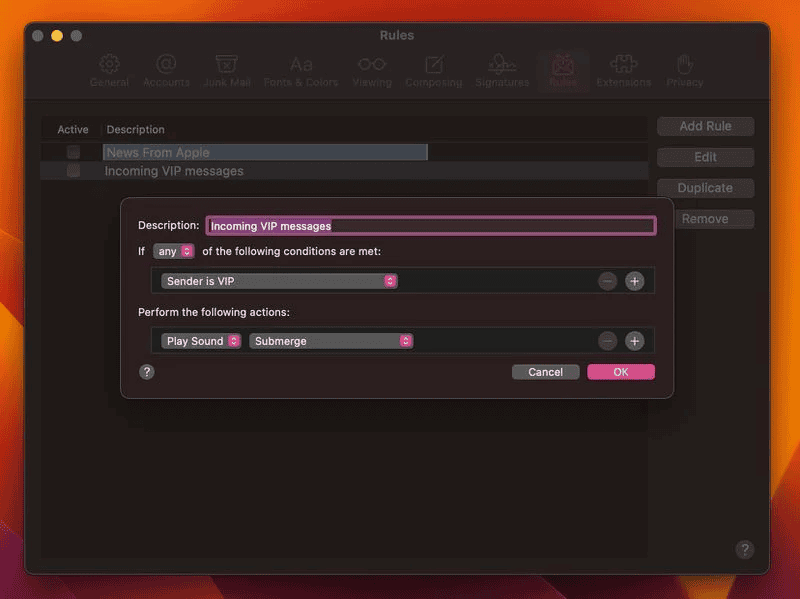The image size is (800, 599).
Task: Open Fonts & Colors preferences
Action: (x=301, y=70)
